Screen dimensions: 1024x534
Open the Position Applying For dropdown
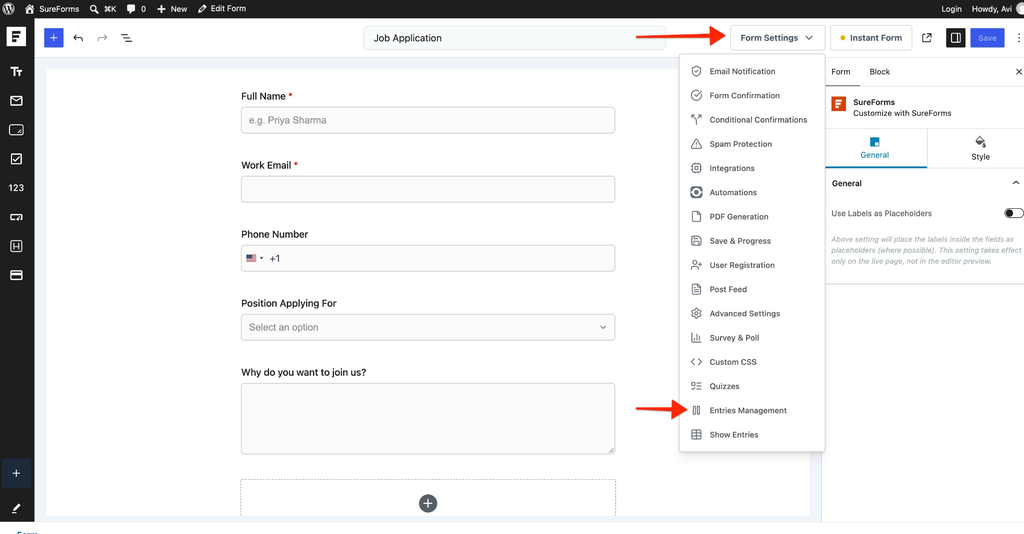(428, 327)
